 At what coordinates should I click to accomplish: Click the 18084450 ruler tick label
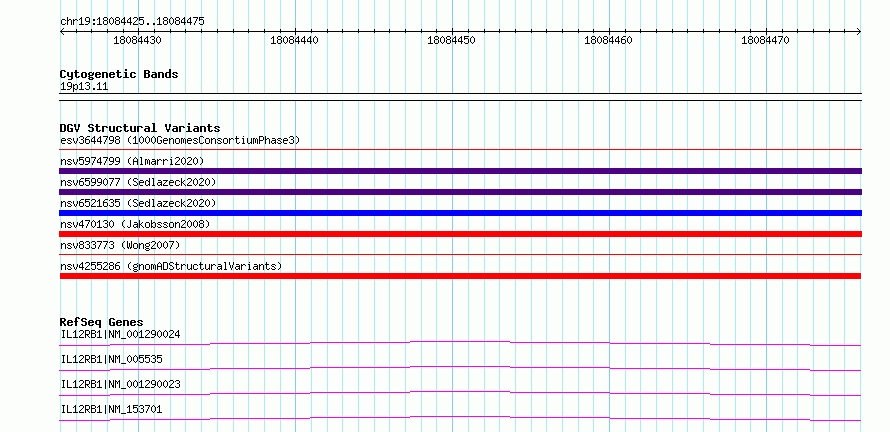pos(451,41)
